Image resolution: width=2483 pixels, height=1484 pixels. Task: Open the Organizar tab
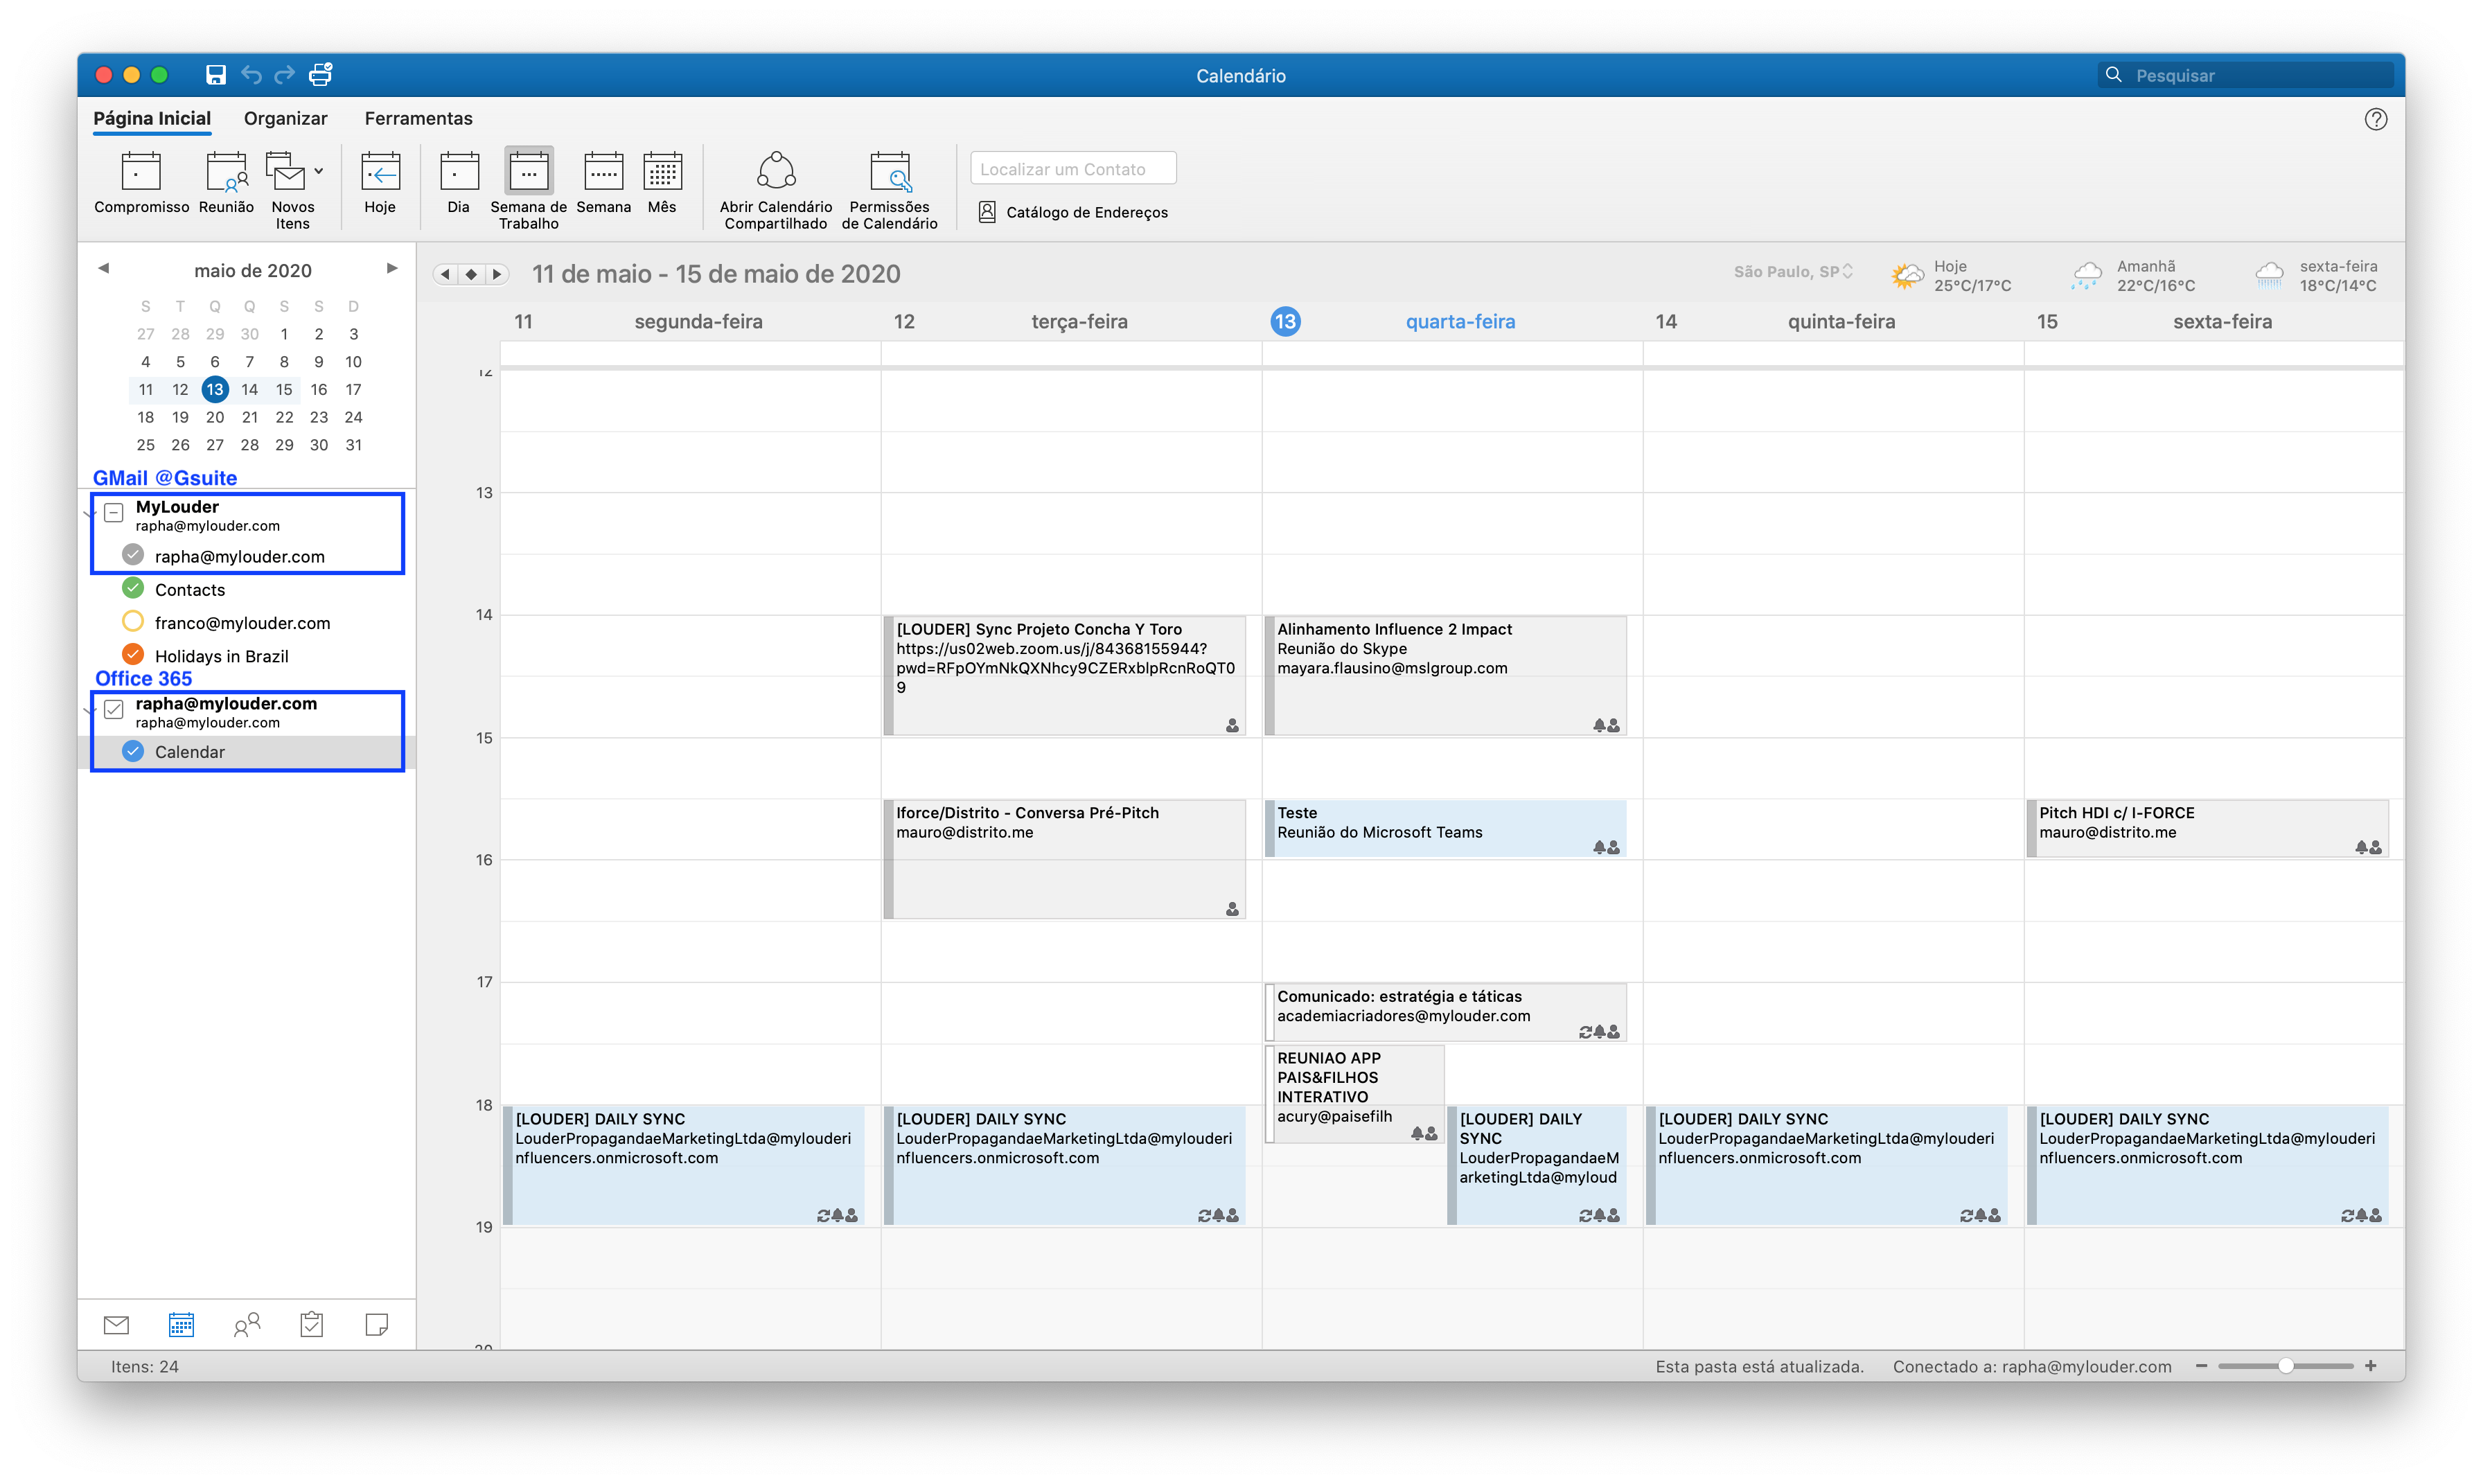click(x=285, y=118)
